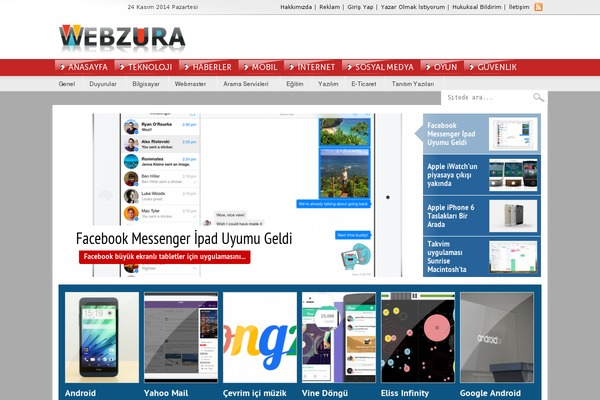This screenshot has height=400, width=600.
Task: Select Tanıtım Yazıları submenu item
Action: pos(412,84)
